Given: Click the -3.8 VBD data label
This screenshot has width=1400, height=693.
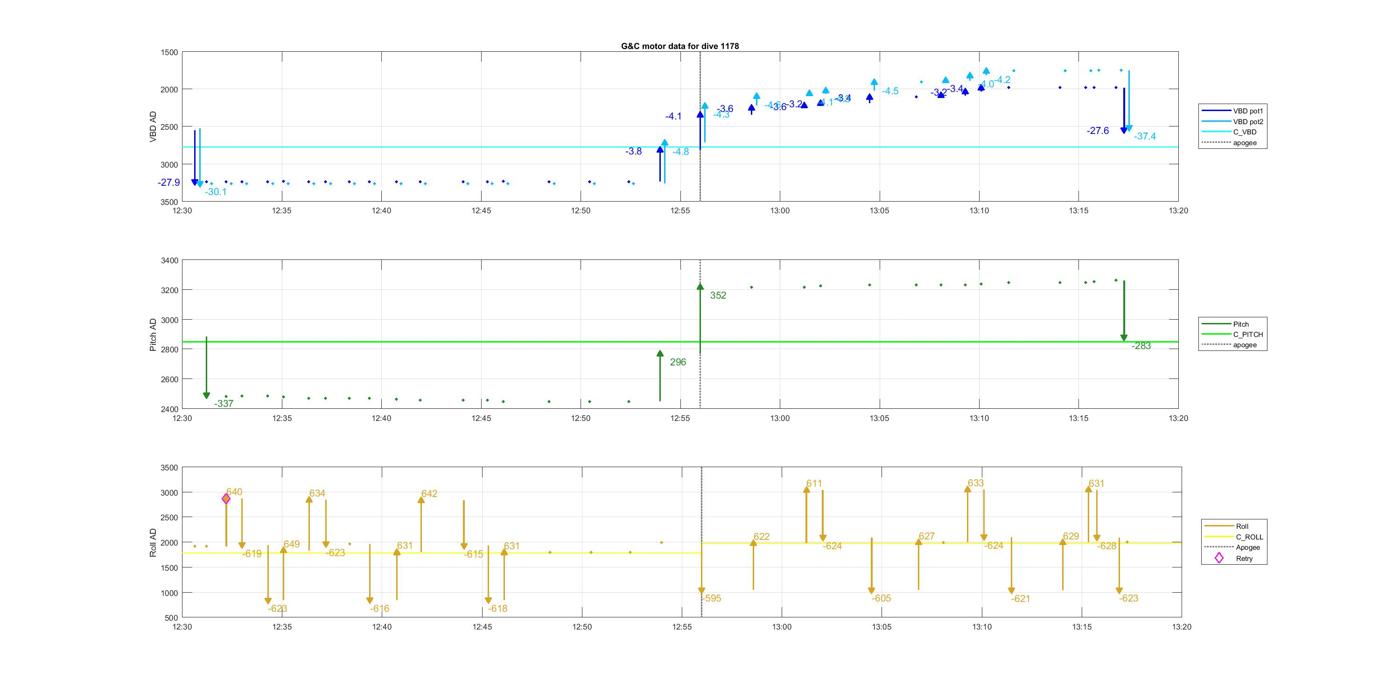Looking at the screenshot, I should 634,152.
